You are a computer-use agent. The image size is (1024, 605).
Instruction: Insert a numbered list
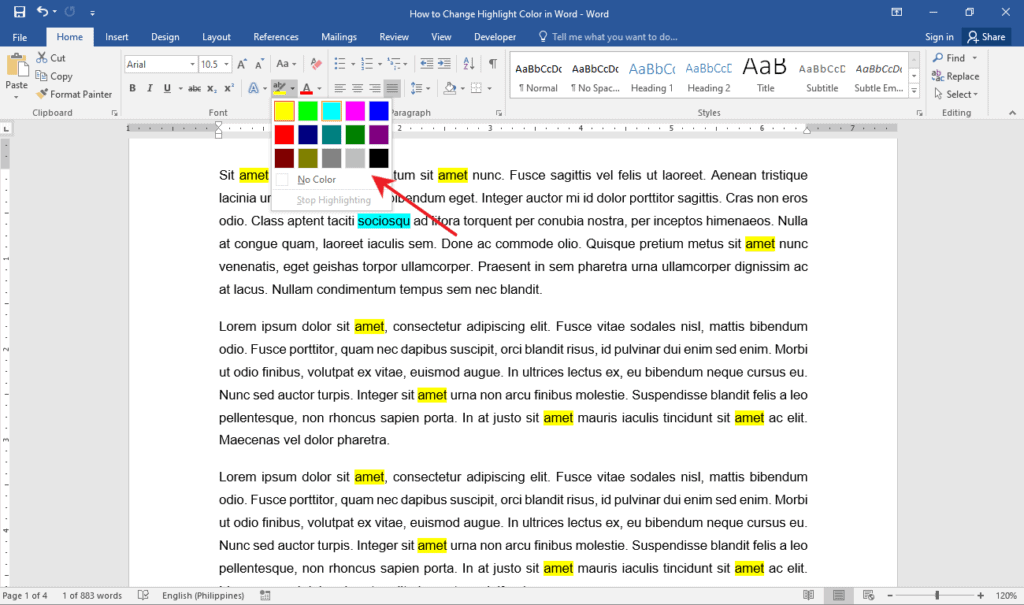pyautogui.click(x=367, y=64)
